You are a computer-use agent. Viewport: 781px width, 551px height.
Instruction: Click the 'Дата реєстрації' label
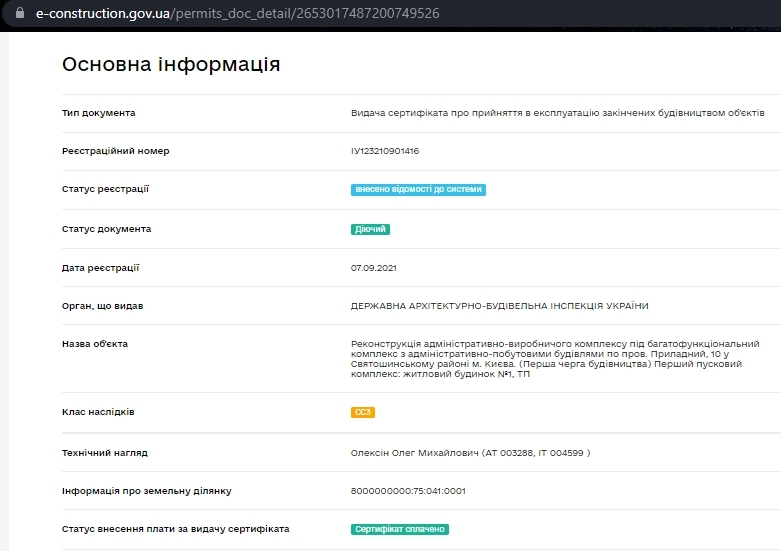click(x=100, y=268)
